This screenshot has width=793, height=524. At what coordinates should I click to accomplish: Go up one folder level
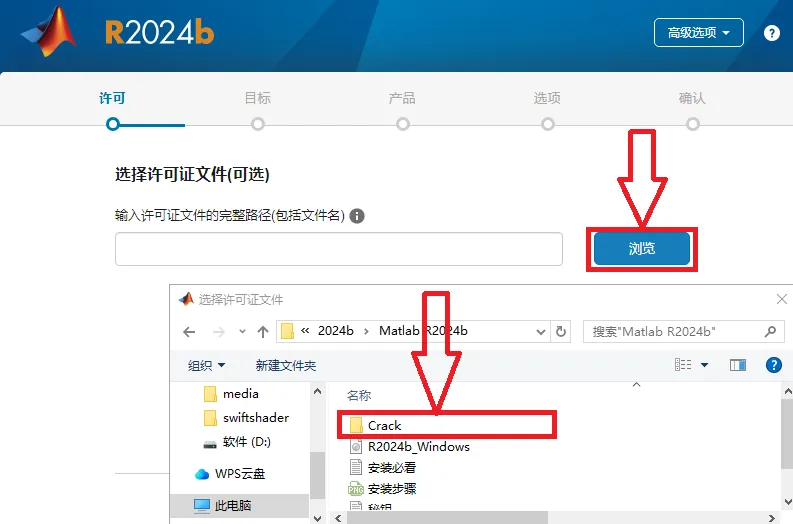pyautogui.click(x=262, y=332)
